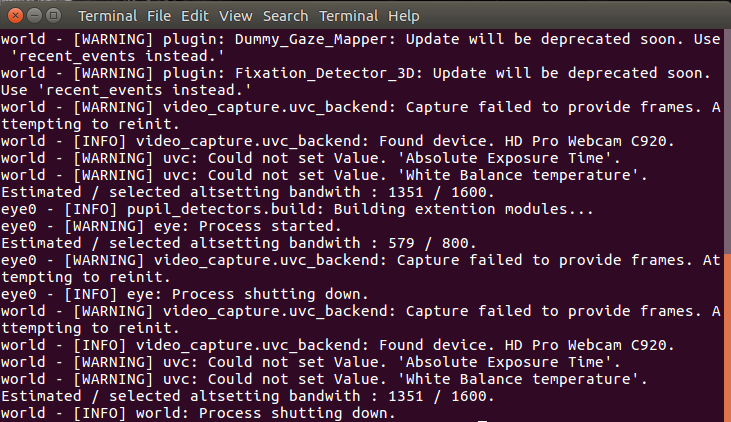Open the Search menu
Viewport: 731px width, 422px height.
[285, 16]
